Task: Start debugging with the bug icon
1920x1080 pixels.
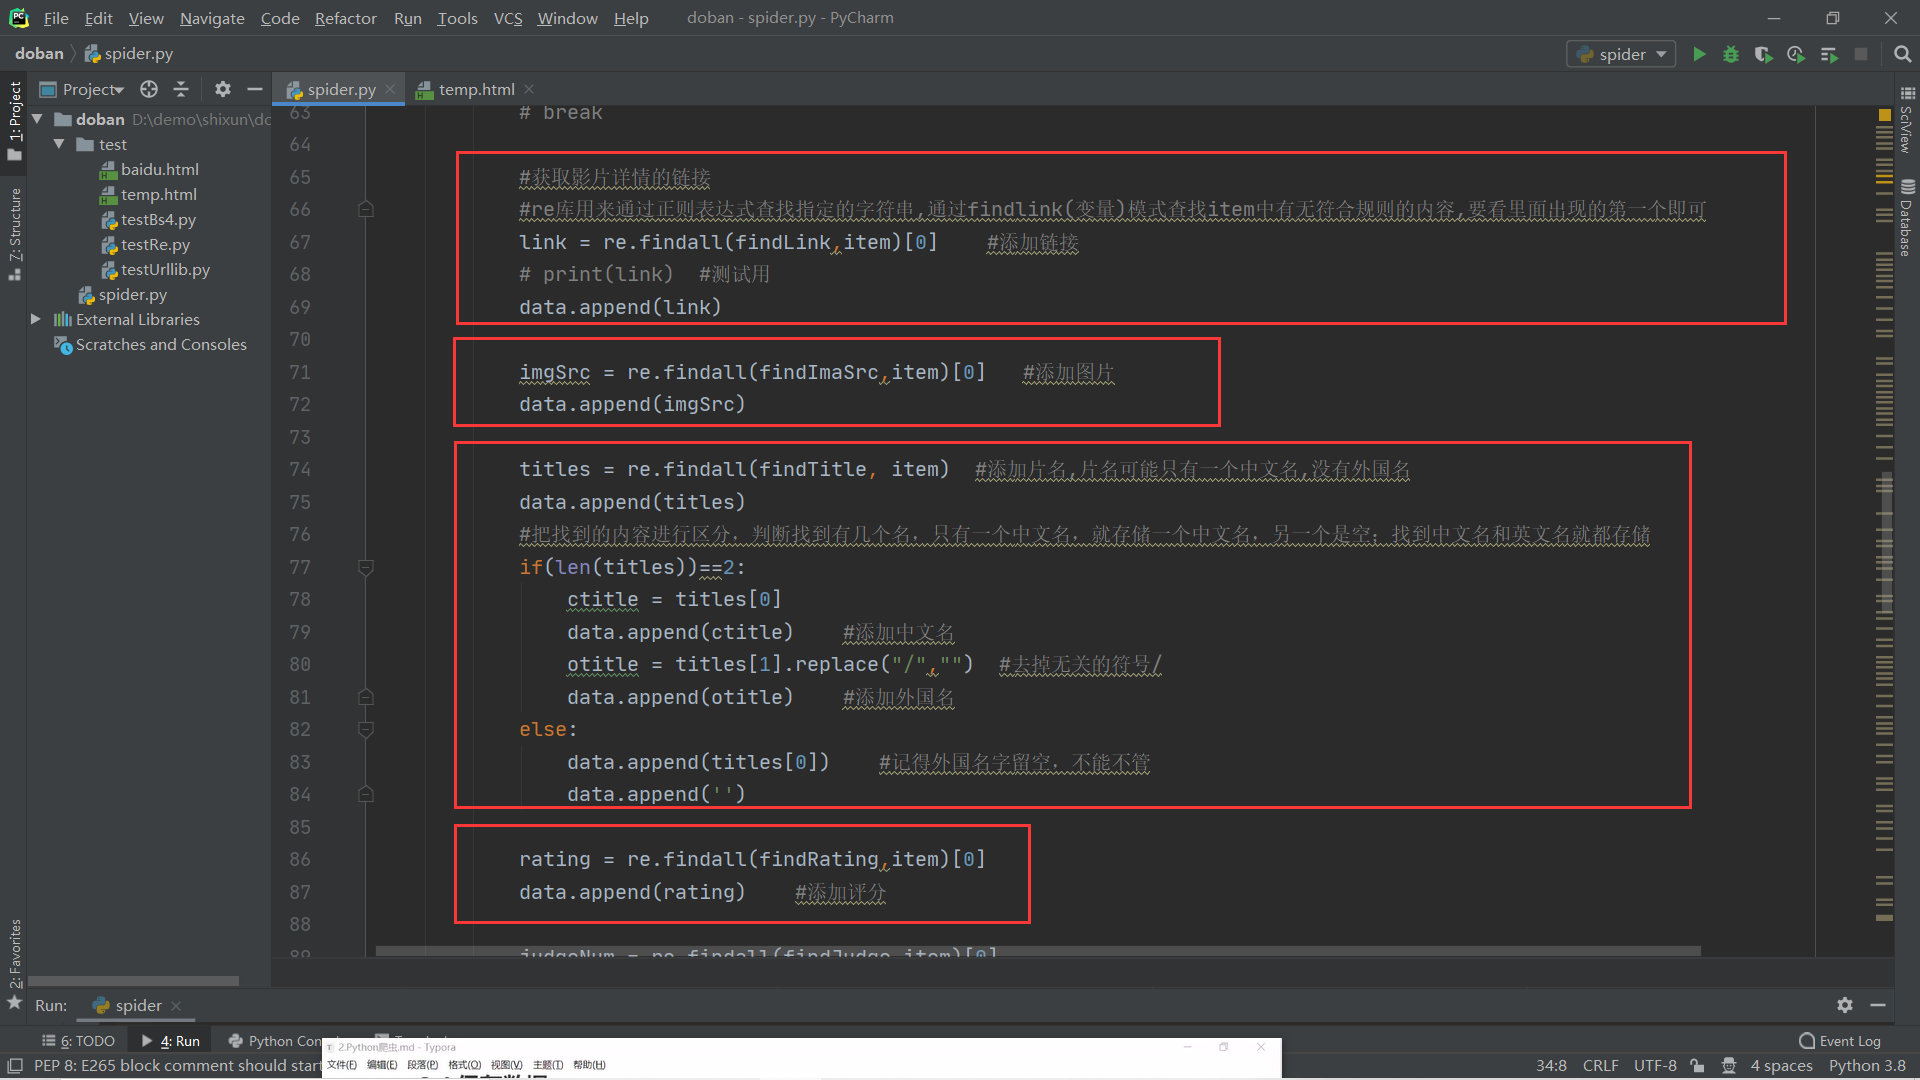Action: pos(1731,54)
